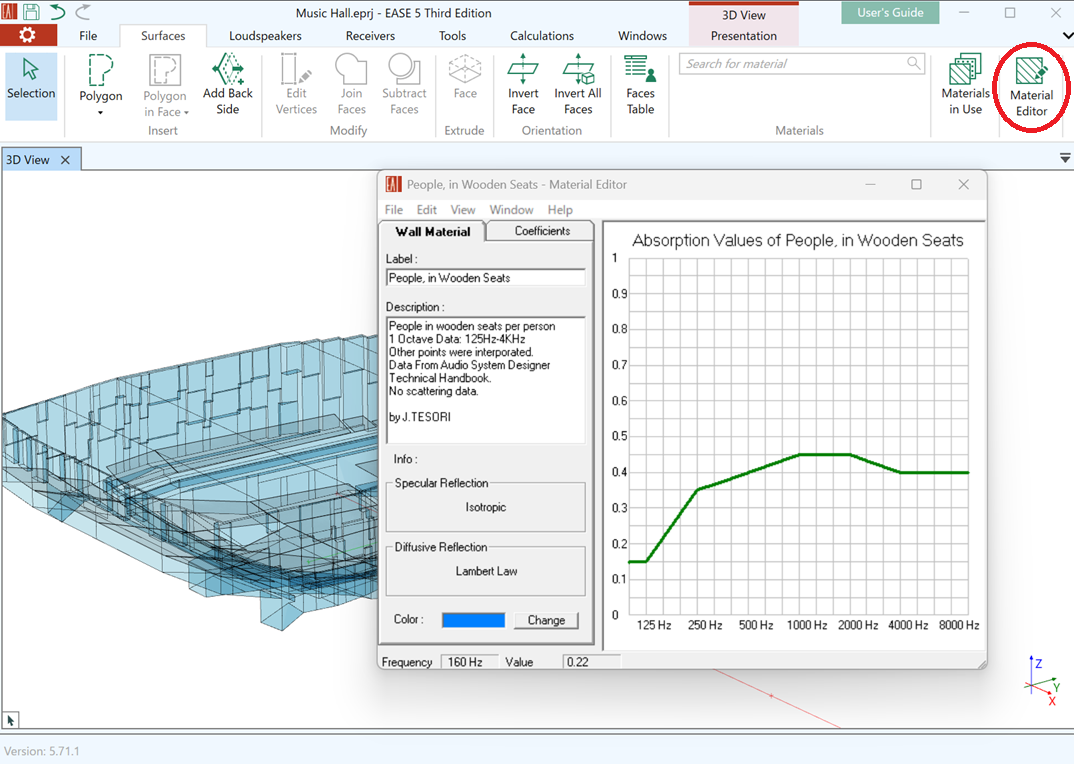Click the Isotropic specular reflection setting
This screenshot has width=1074, height=764.
[486, 507]
